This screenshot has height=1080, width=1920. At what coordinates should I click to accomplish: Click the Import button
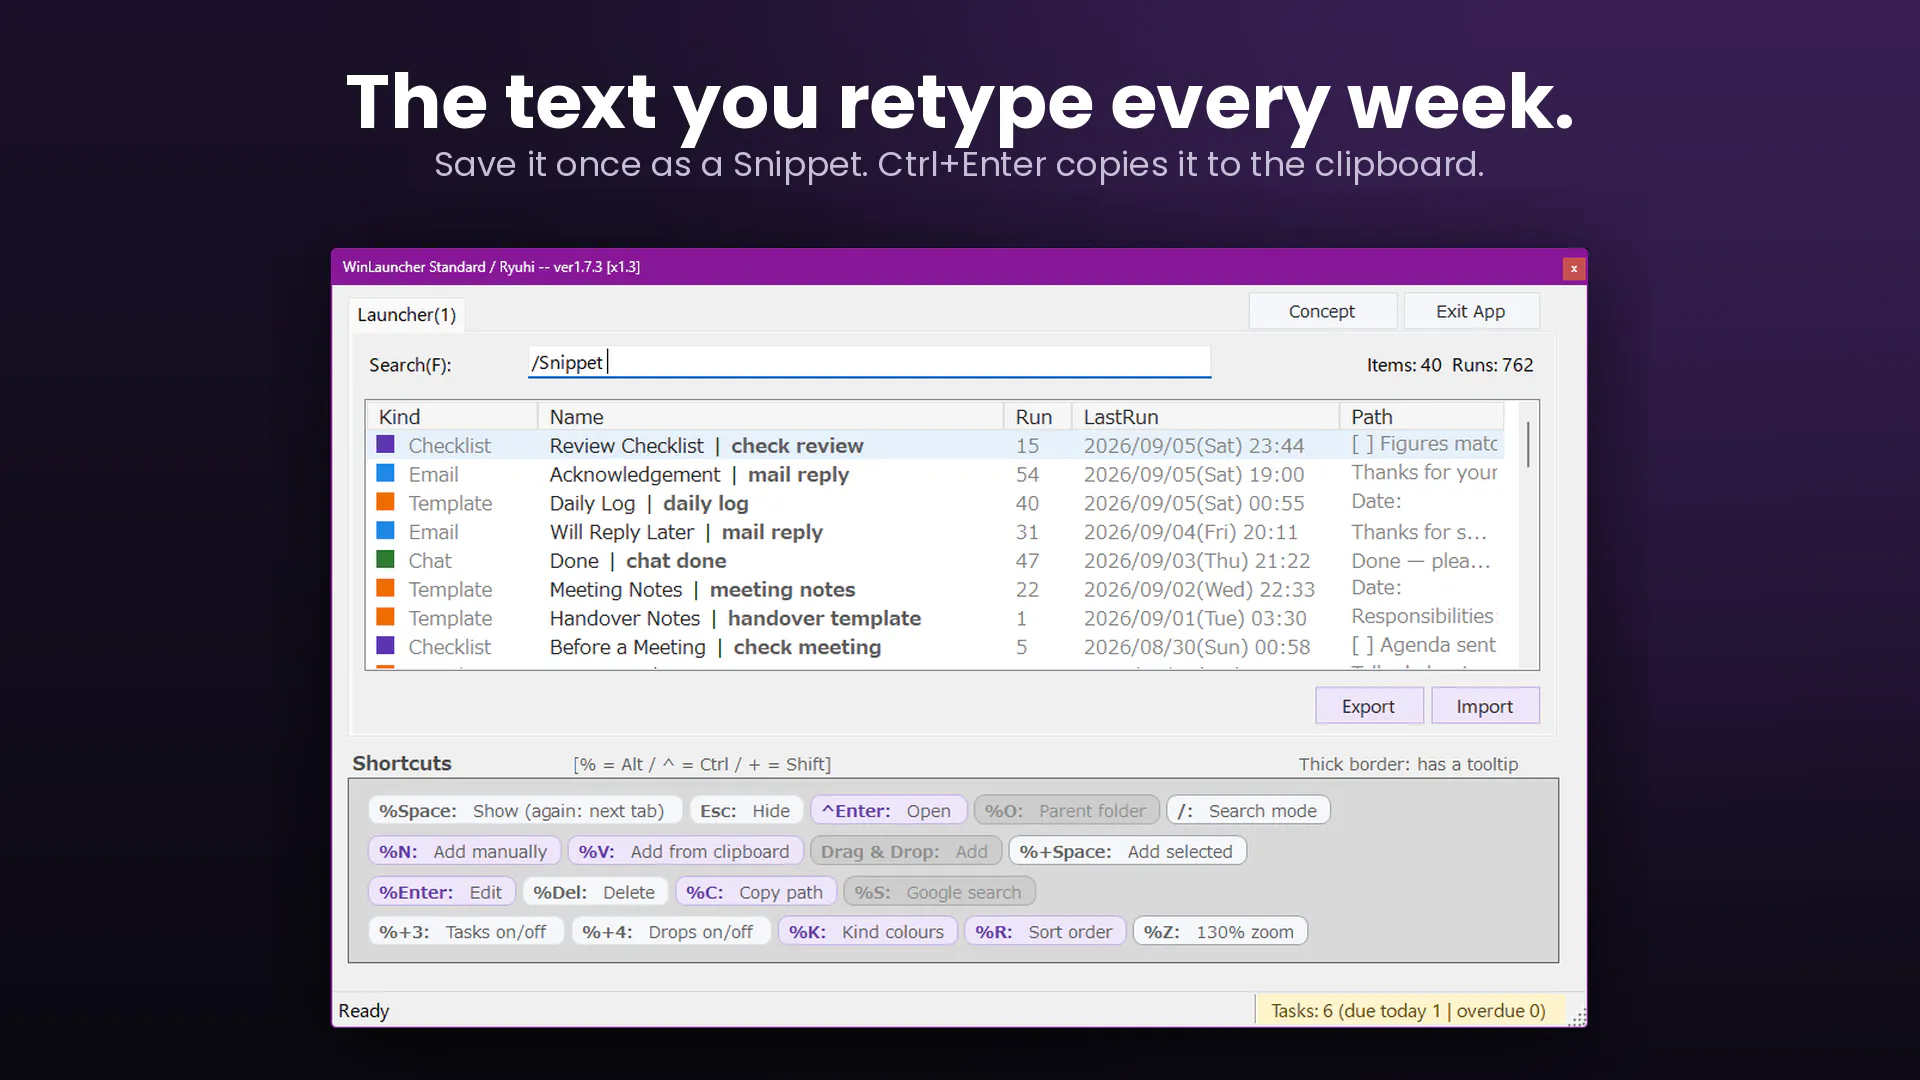coord(1484,706)
